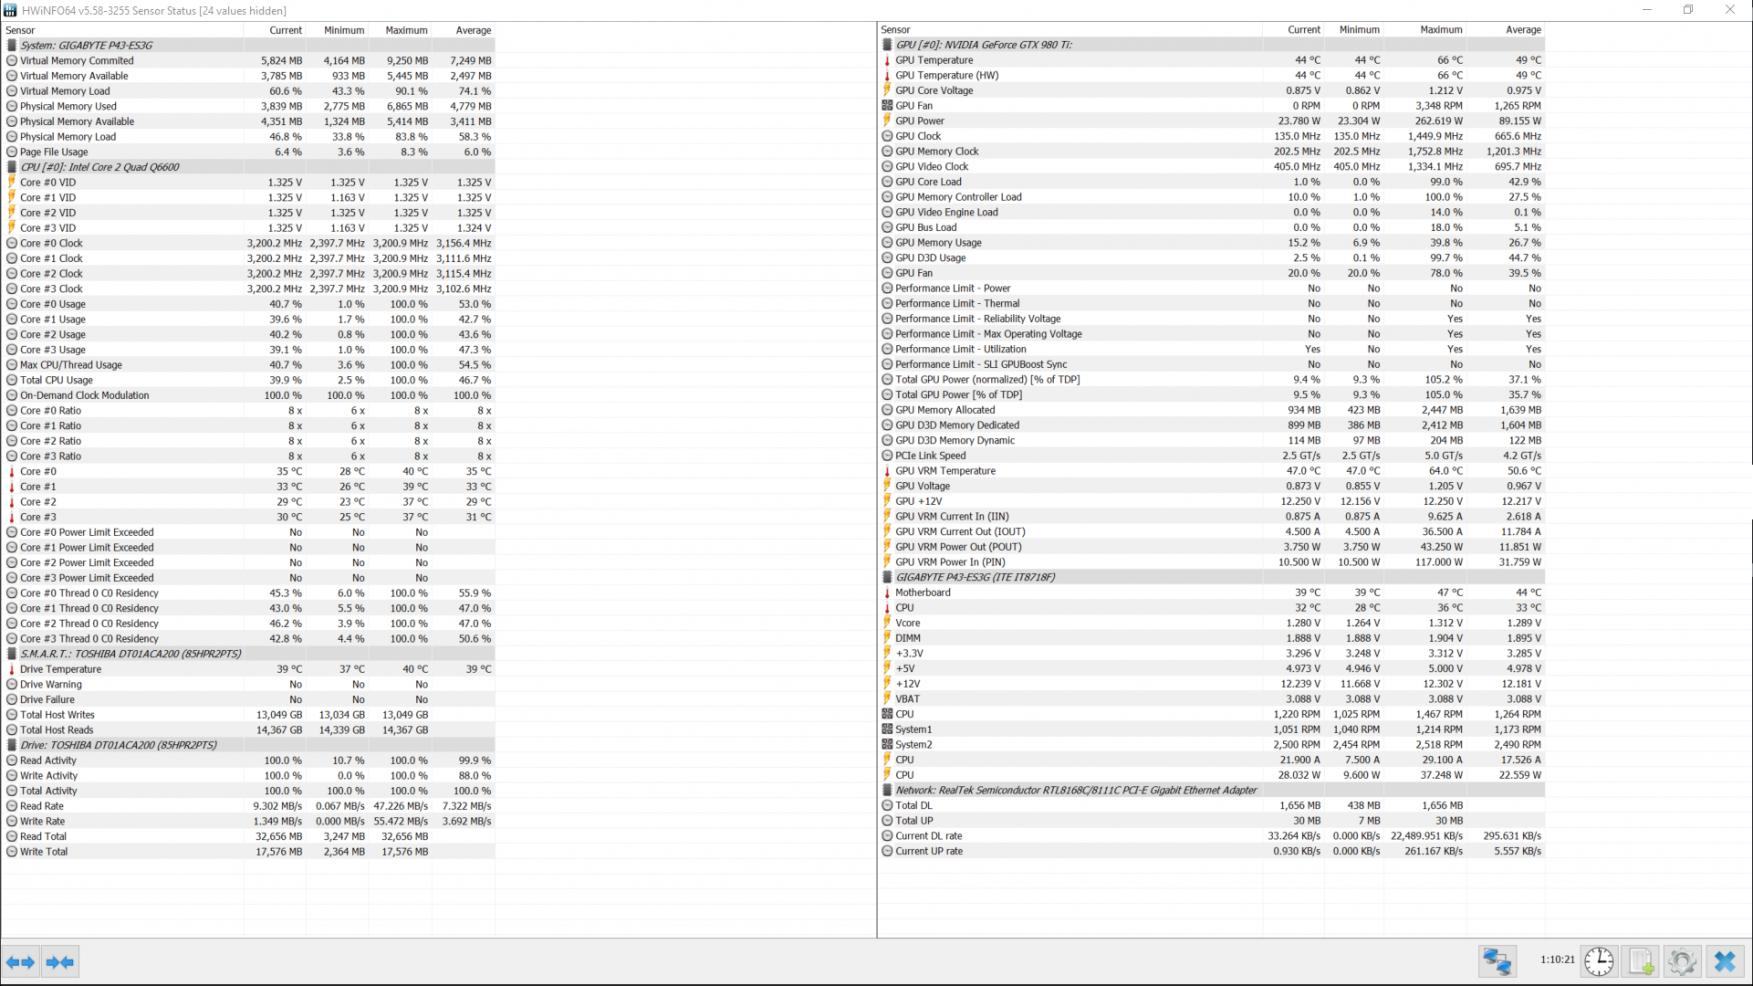Select the Read Rate row
The height and width of the screenshot is (986, 1753).
pos(248,806)
